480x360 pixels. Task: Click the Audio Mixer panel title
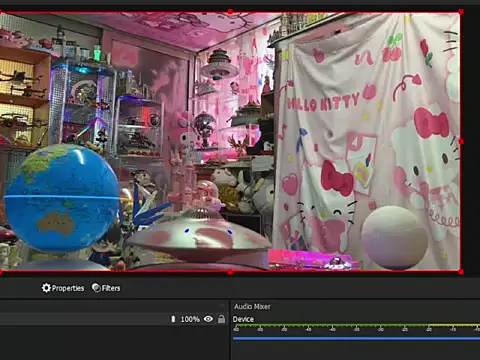tap(252, 306)
